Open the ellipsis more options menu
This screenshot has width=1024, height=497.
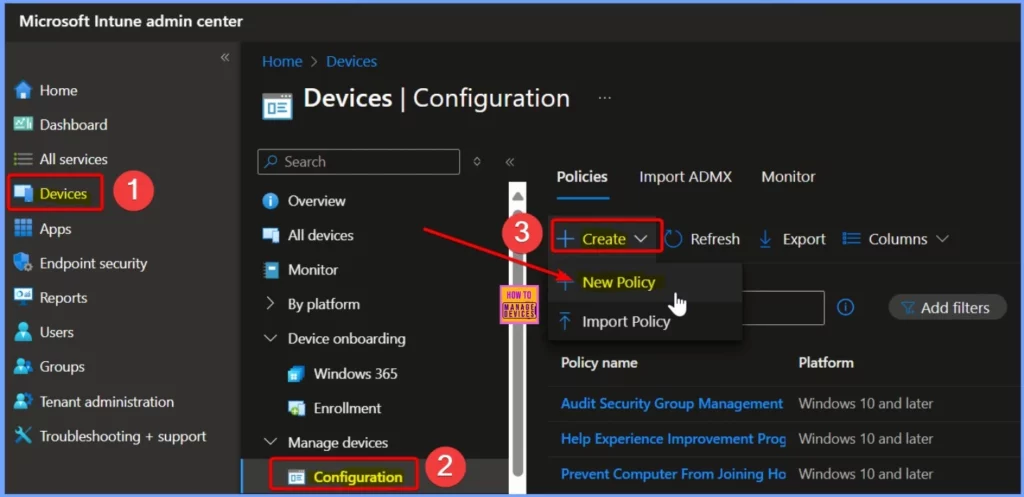coord(605,98)
